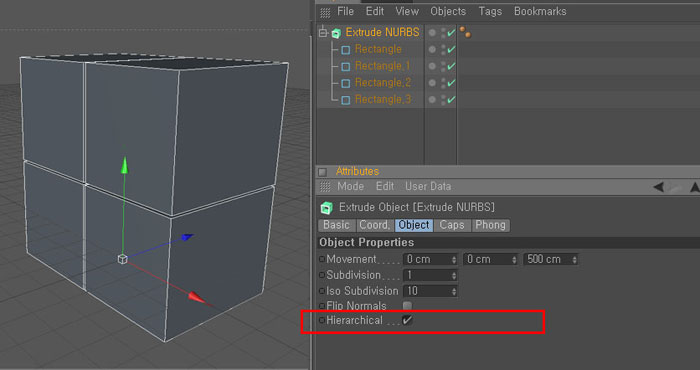Click the Movement animation dot
Viewport: 700px width, 370px height.
(x=322, y=259)
